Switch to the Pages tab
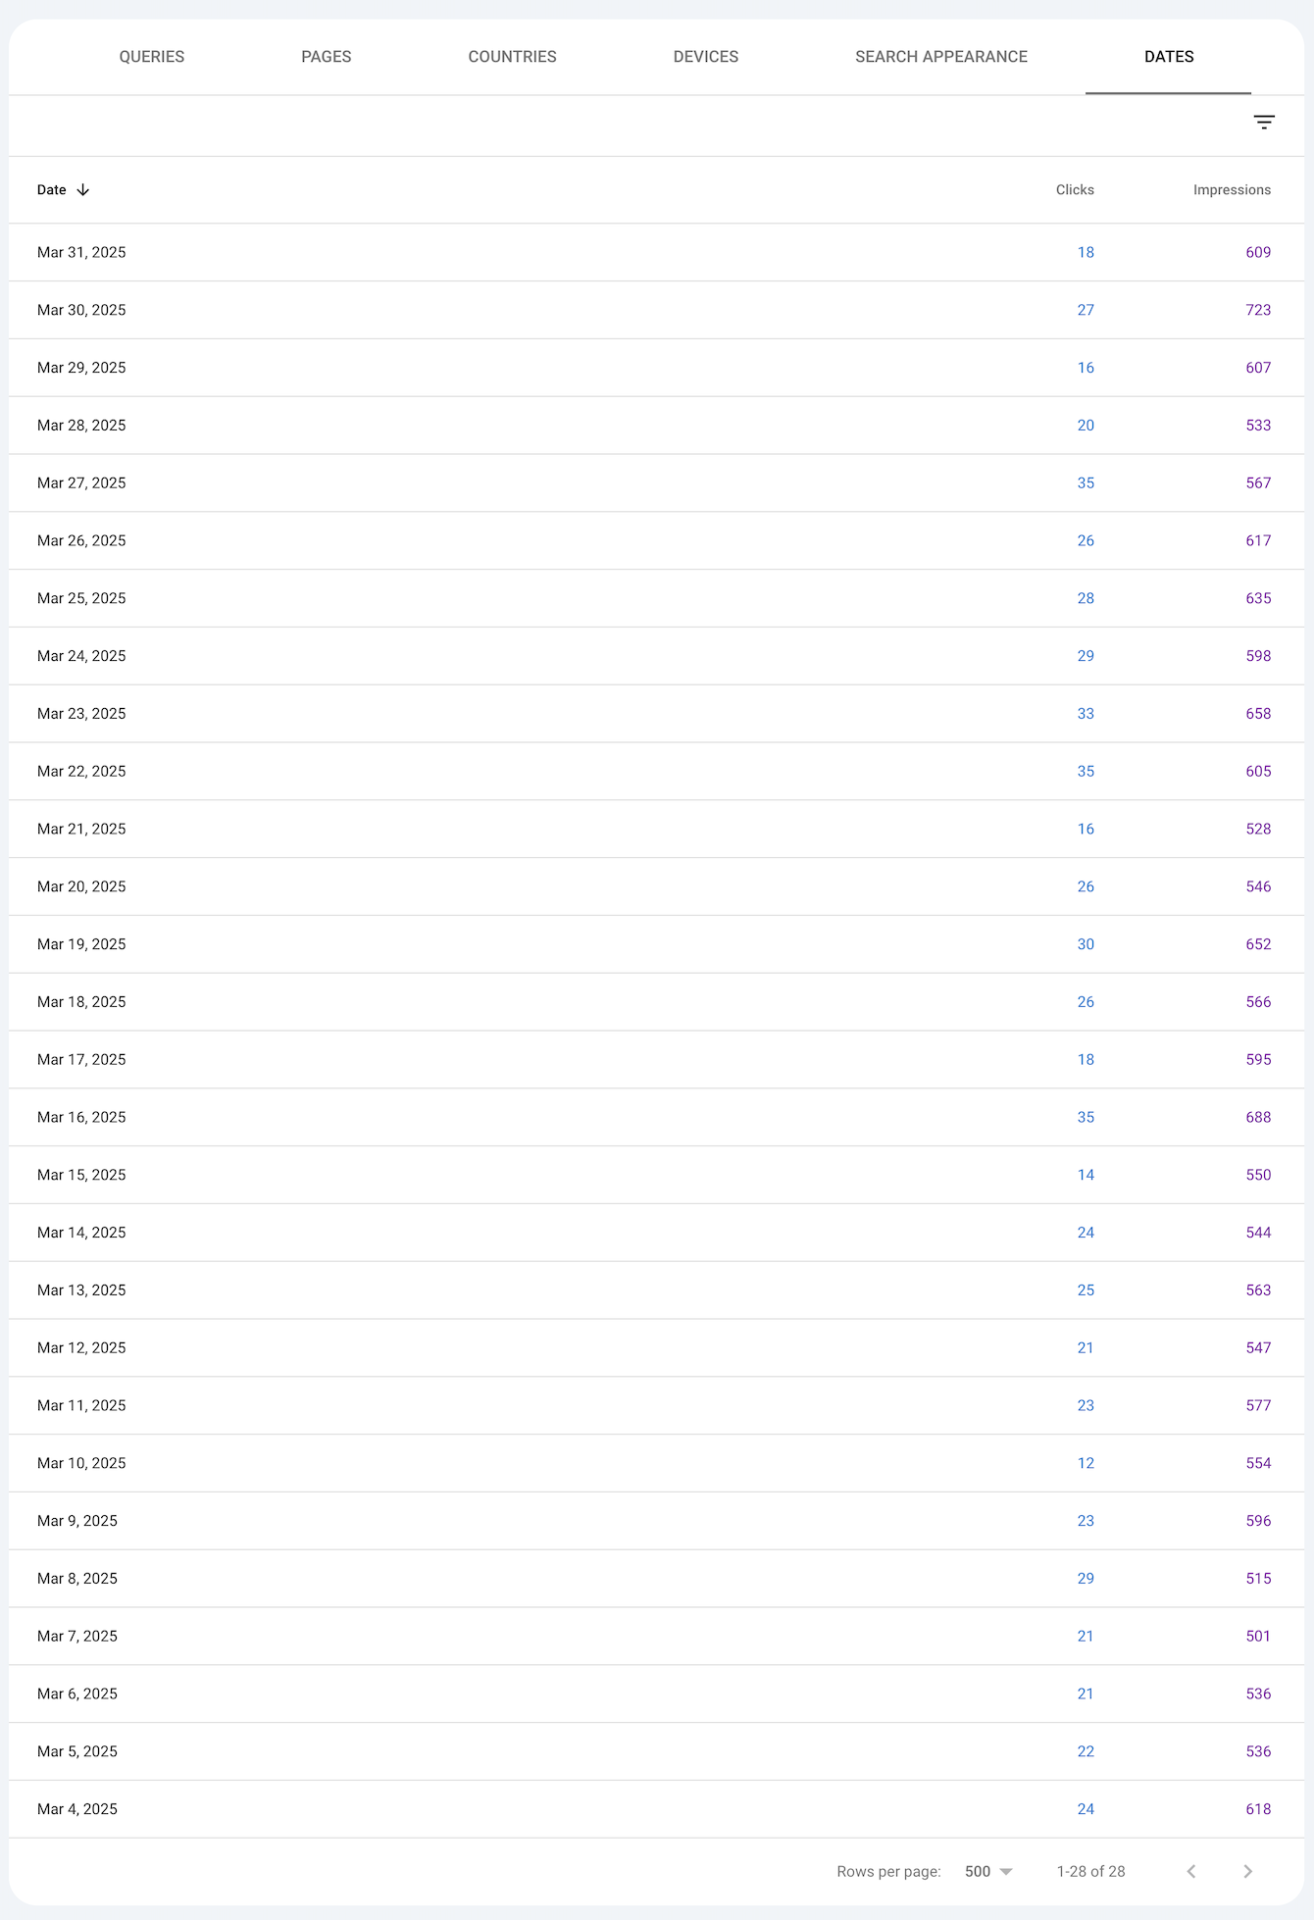This screenshot has width=1314, height=1920. (x=326, y=57)
